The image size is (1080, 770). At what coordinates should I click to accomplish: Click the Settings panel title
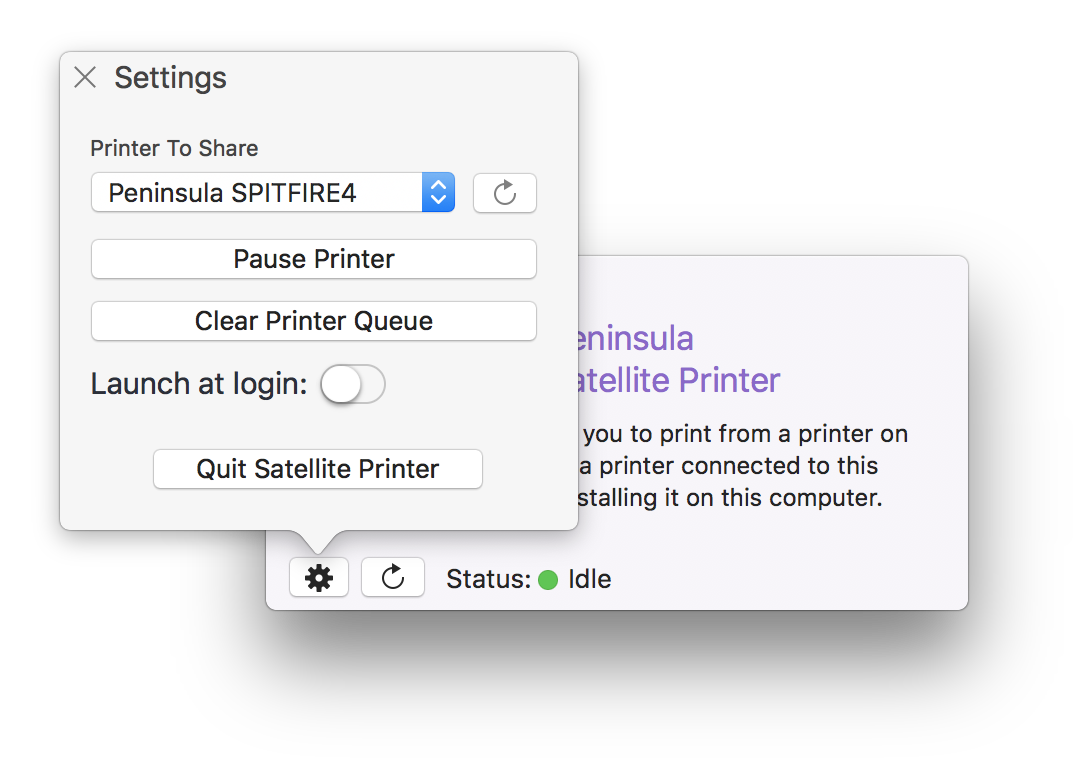pyautogui.click(x=170, y=78)
